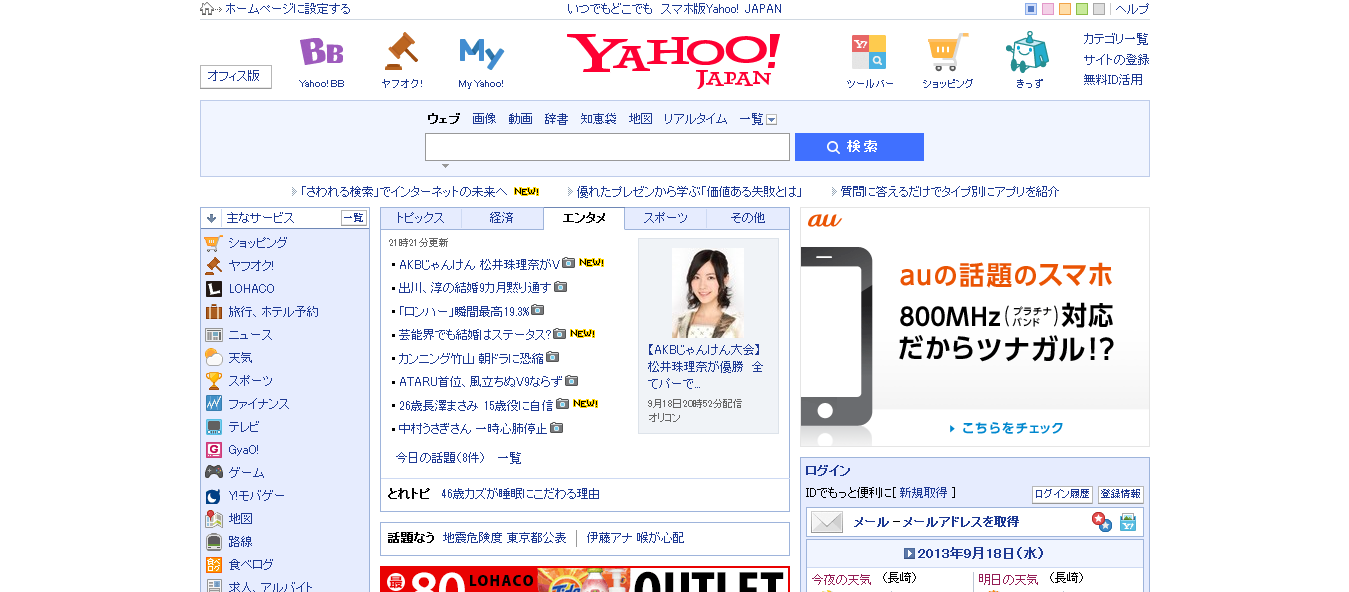Click the calendar icon beside mail link
Viewport: 1349px width, 592px height.
tap(1127, 522)
